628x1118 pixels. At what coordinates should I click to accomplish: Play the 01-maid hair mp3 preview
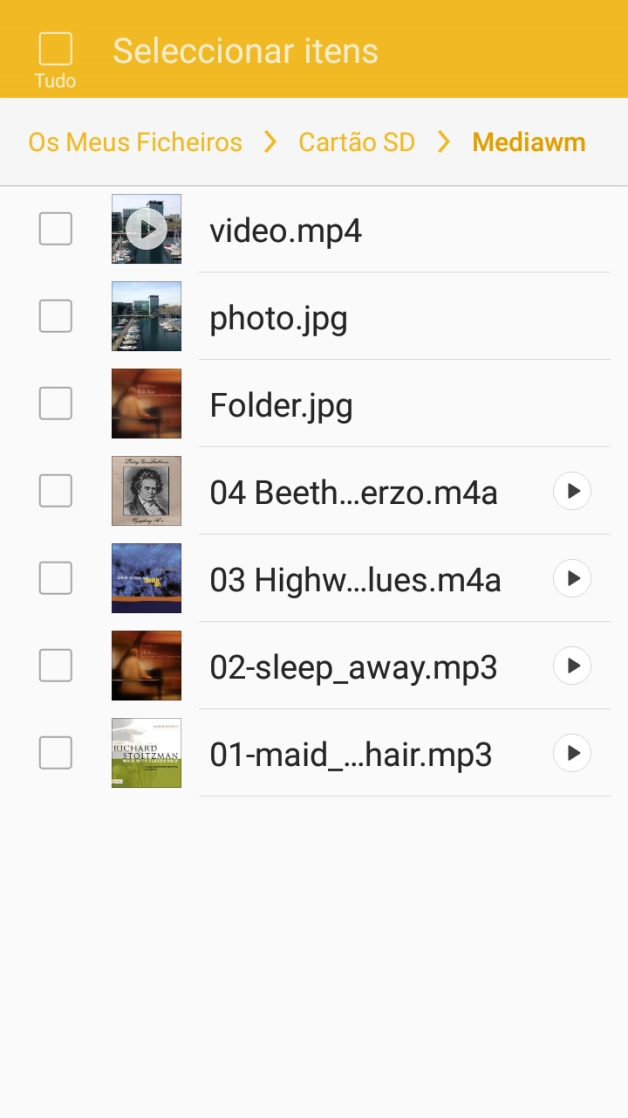[x=572, y=753]
